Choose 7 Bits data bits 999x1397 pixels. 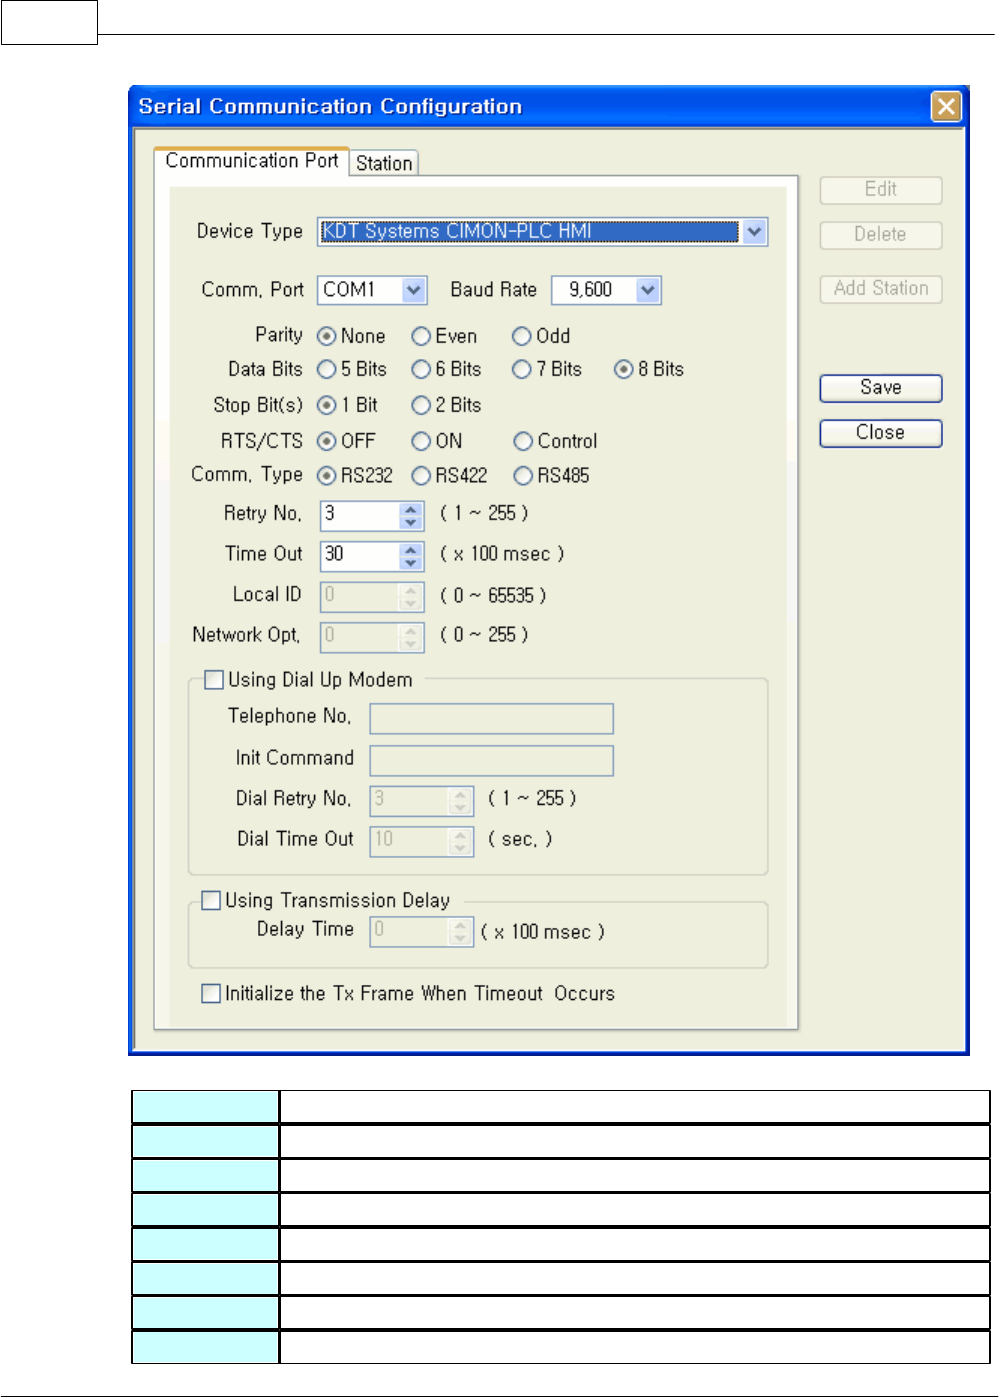[x=522, y=369]
